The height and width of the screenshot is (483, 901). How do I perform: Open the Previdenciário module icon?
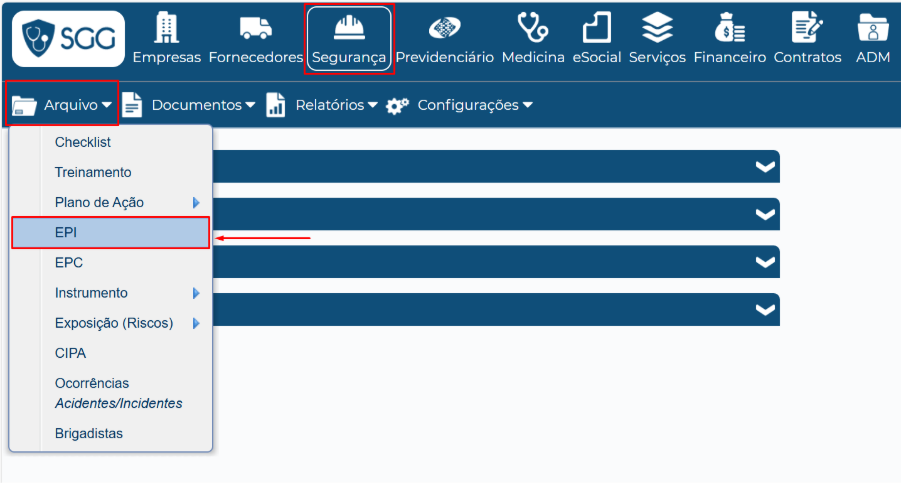point(444,28)
